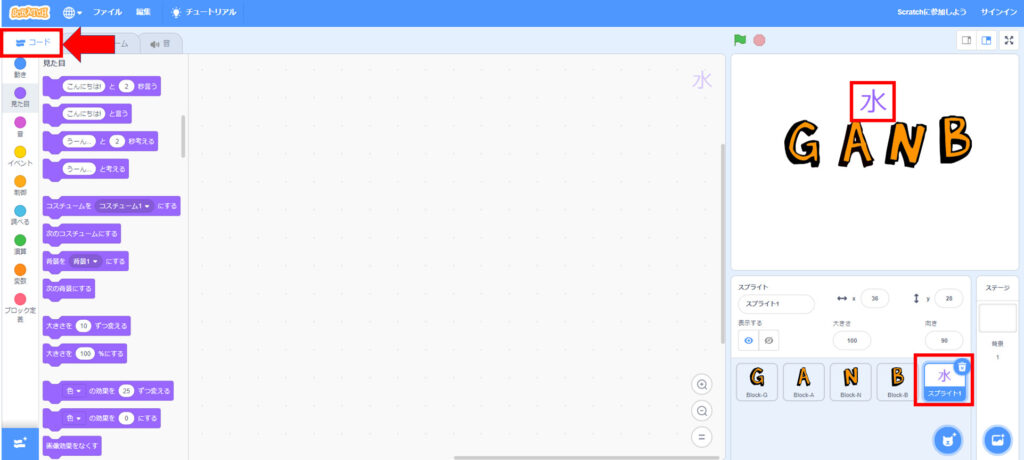This screenshot has width=1024, height=460.
Task: Select the 動き block category
Action: [20, 68]
